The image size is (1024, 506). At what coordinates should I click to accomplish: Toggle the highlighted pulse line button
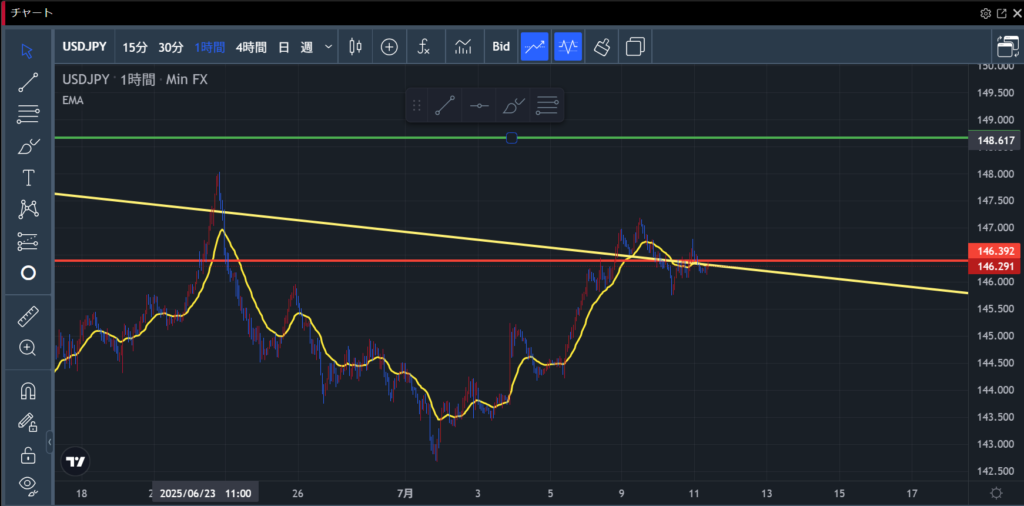[x=568, y=47]
